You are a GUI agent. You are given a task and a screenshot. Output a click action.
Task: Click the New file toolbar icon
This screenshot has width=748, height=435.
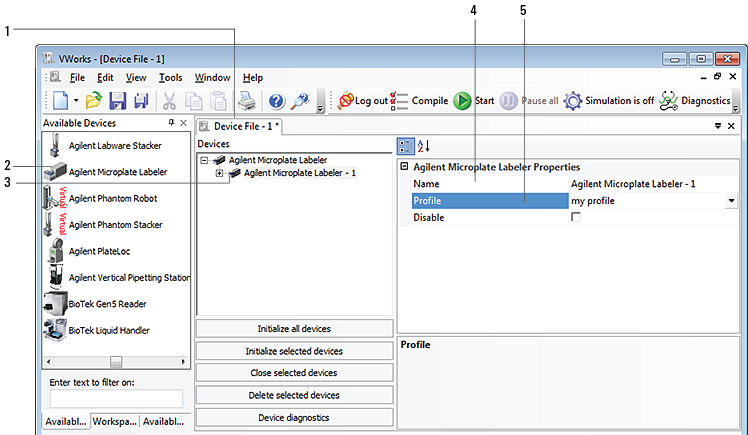pyautogui.click(x=60, y=101)
